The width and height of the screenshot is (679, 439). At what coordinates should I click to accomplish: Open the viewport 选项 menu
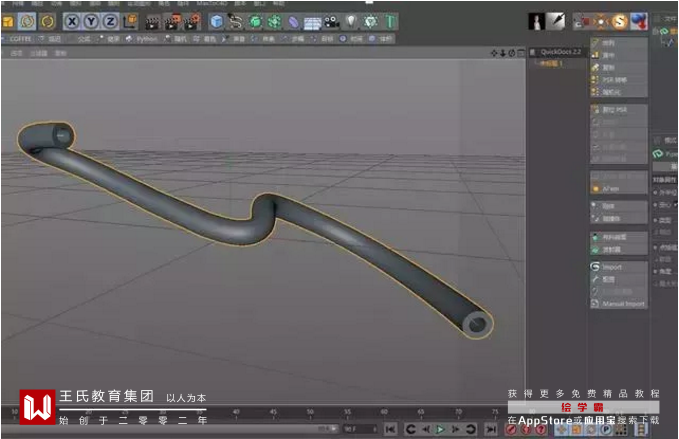pyautogui.click(x=16, y=53)
